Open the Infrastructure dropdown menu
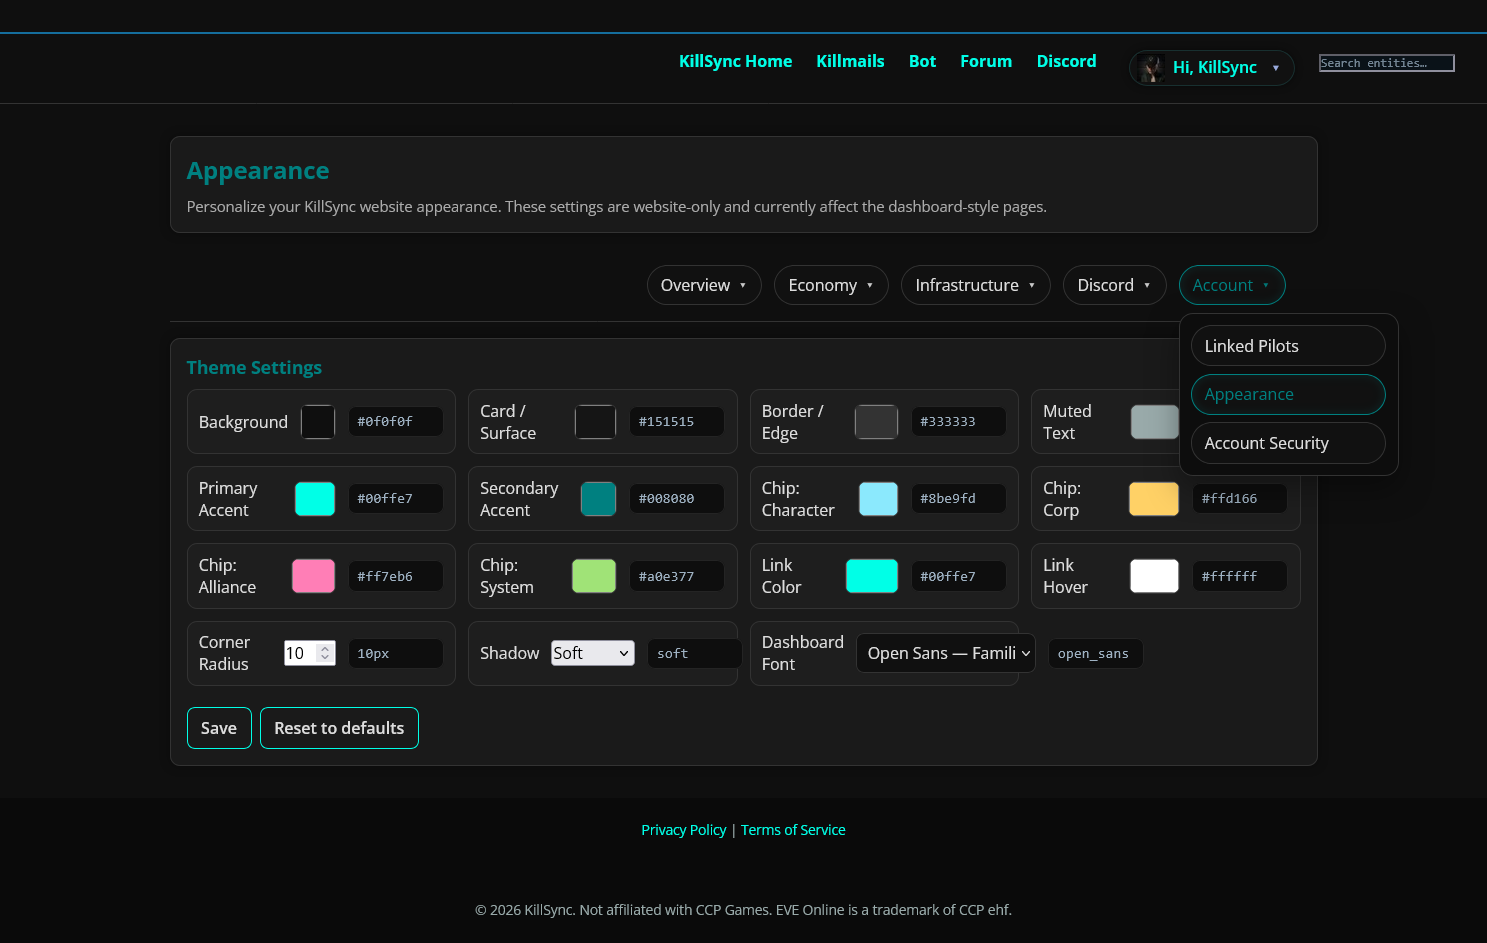1487x943 pixels. [974, 285]
